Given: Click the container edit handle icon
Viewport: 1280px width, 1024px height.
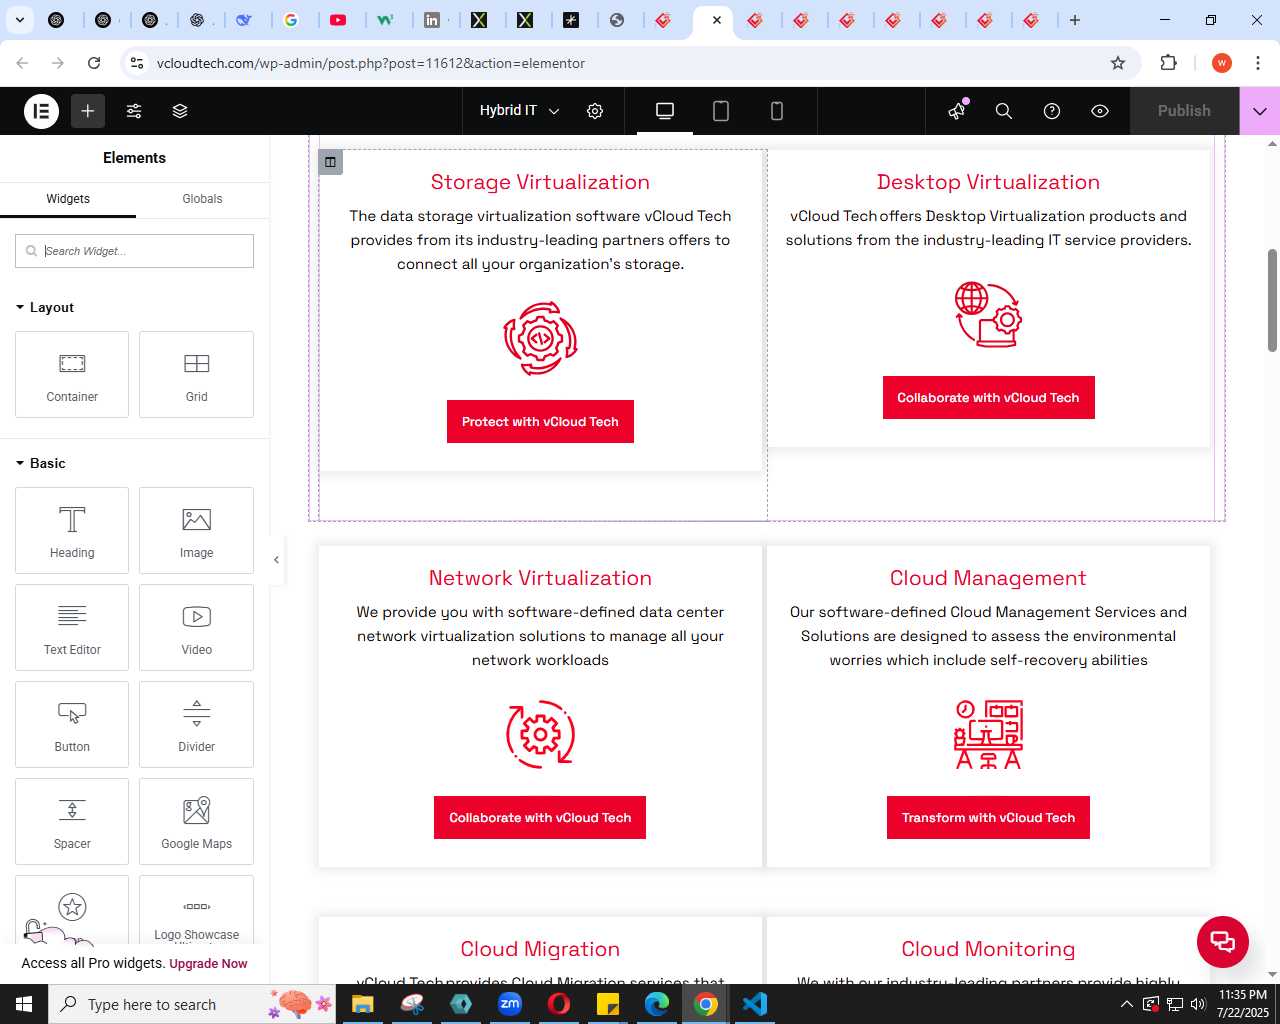Looking at the screenshot, I should pyautogui.click(x=330, y=162).
